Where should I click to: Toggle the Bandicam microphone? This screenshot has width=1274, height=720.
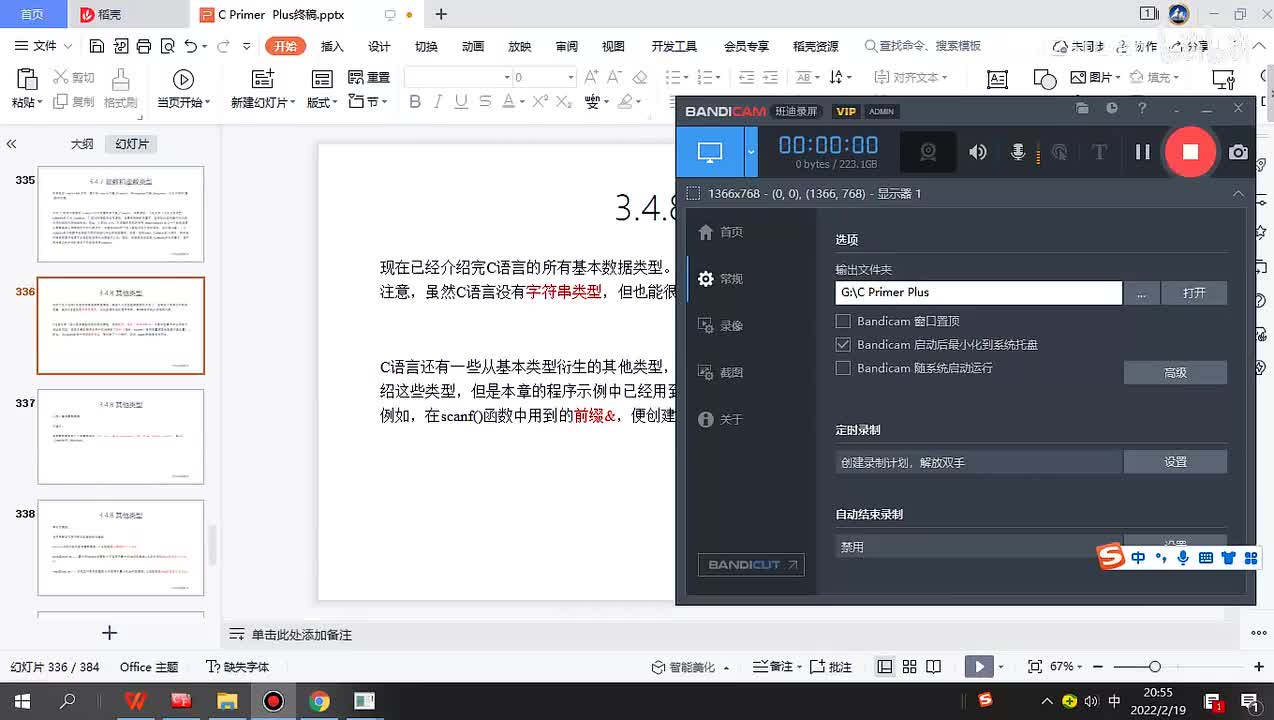pyautogui.click(x=1018, y=152)
